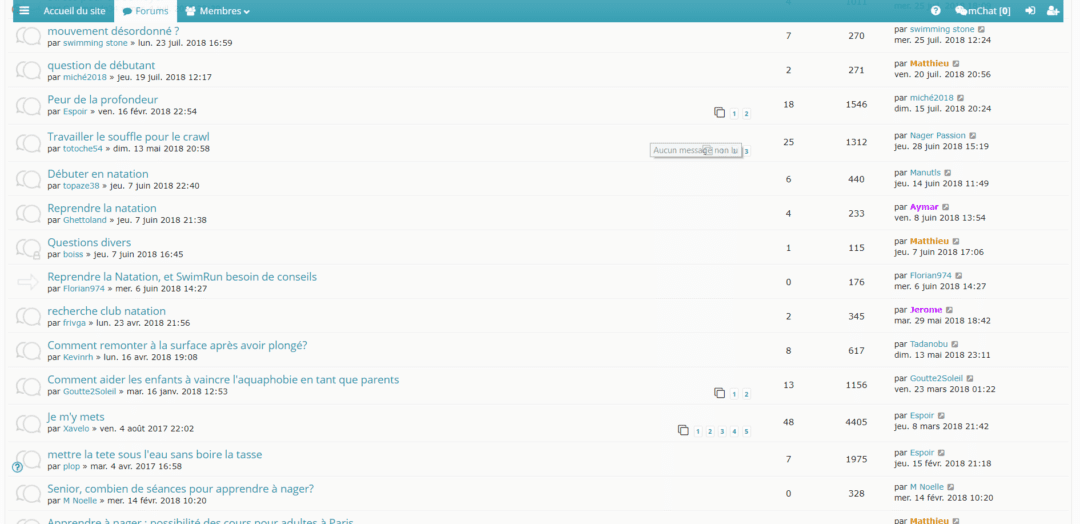View latest post icon beside Goutte2Soleil
1080x524 pixels.
(970, 379)
